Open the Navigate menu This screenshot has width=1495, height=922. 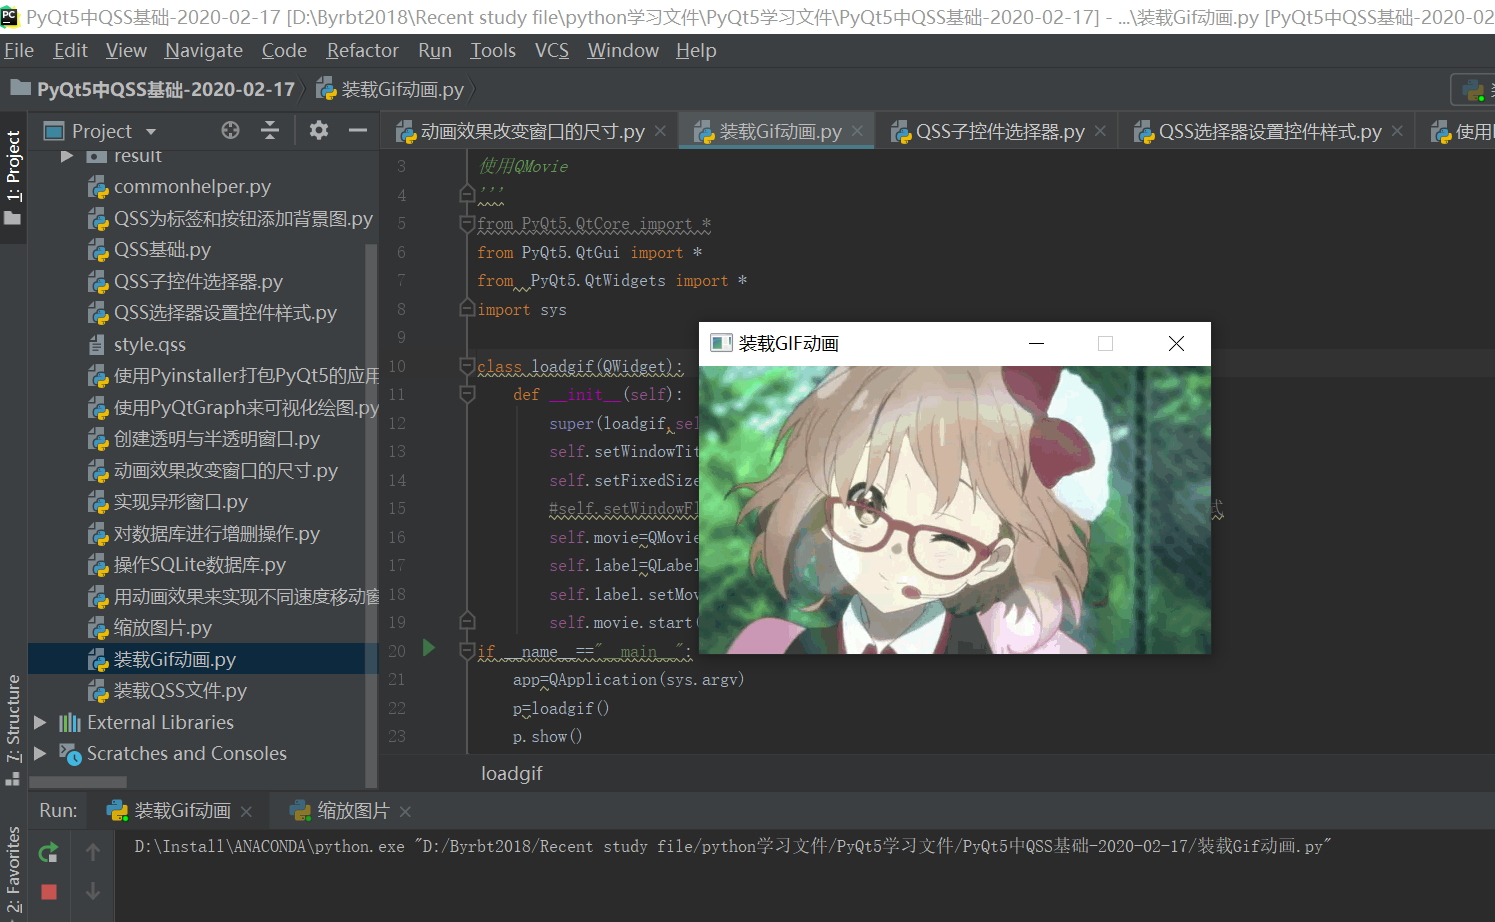pyautogui.click(x=204, y=50)
